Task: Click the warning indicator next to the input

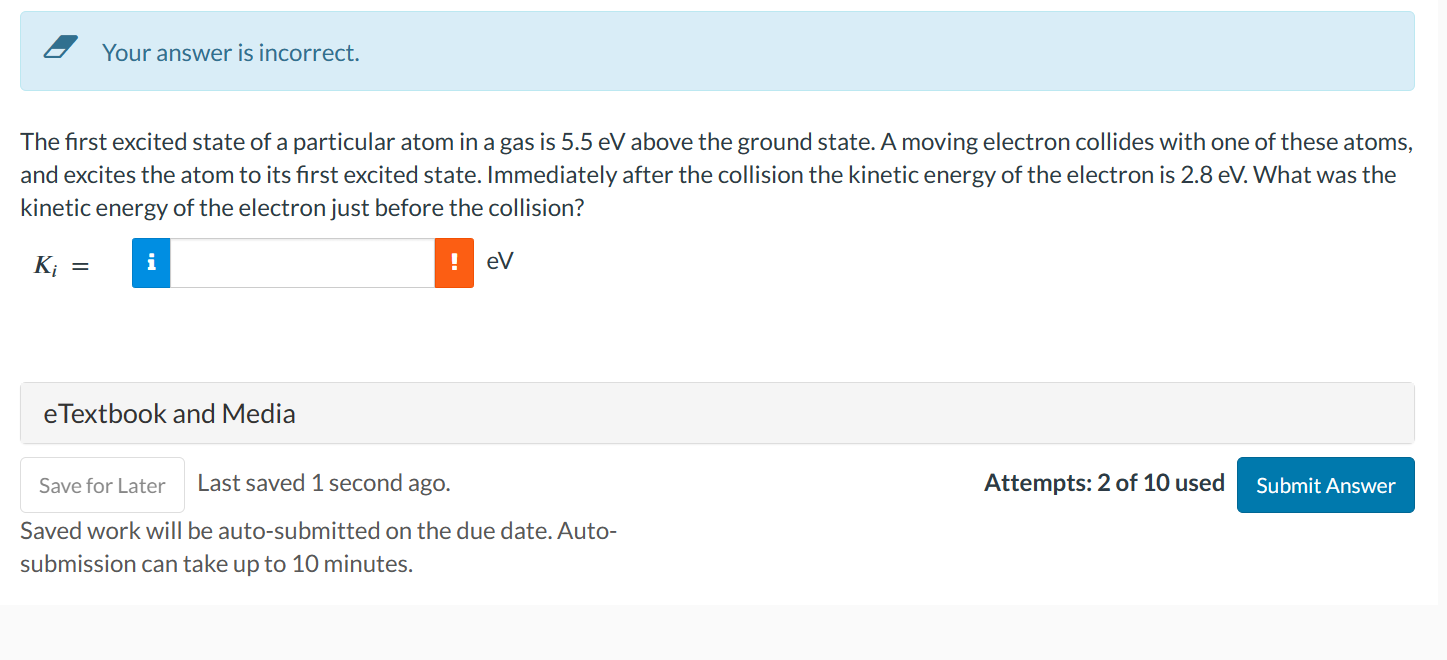Action: pos(454,262)
